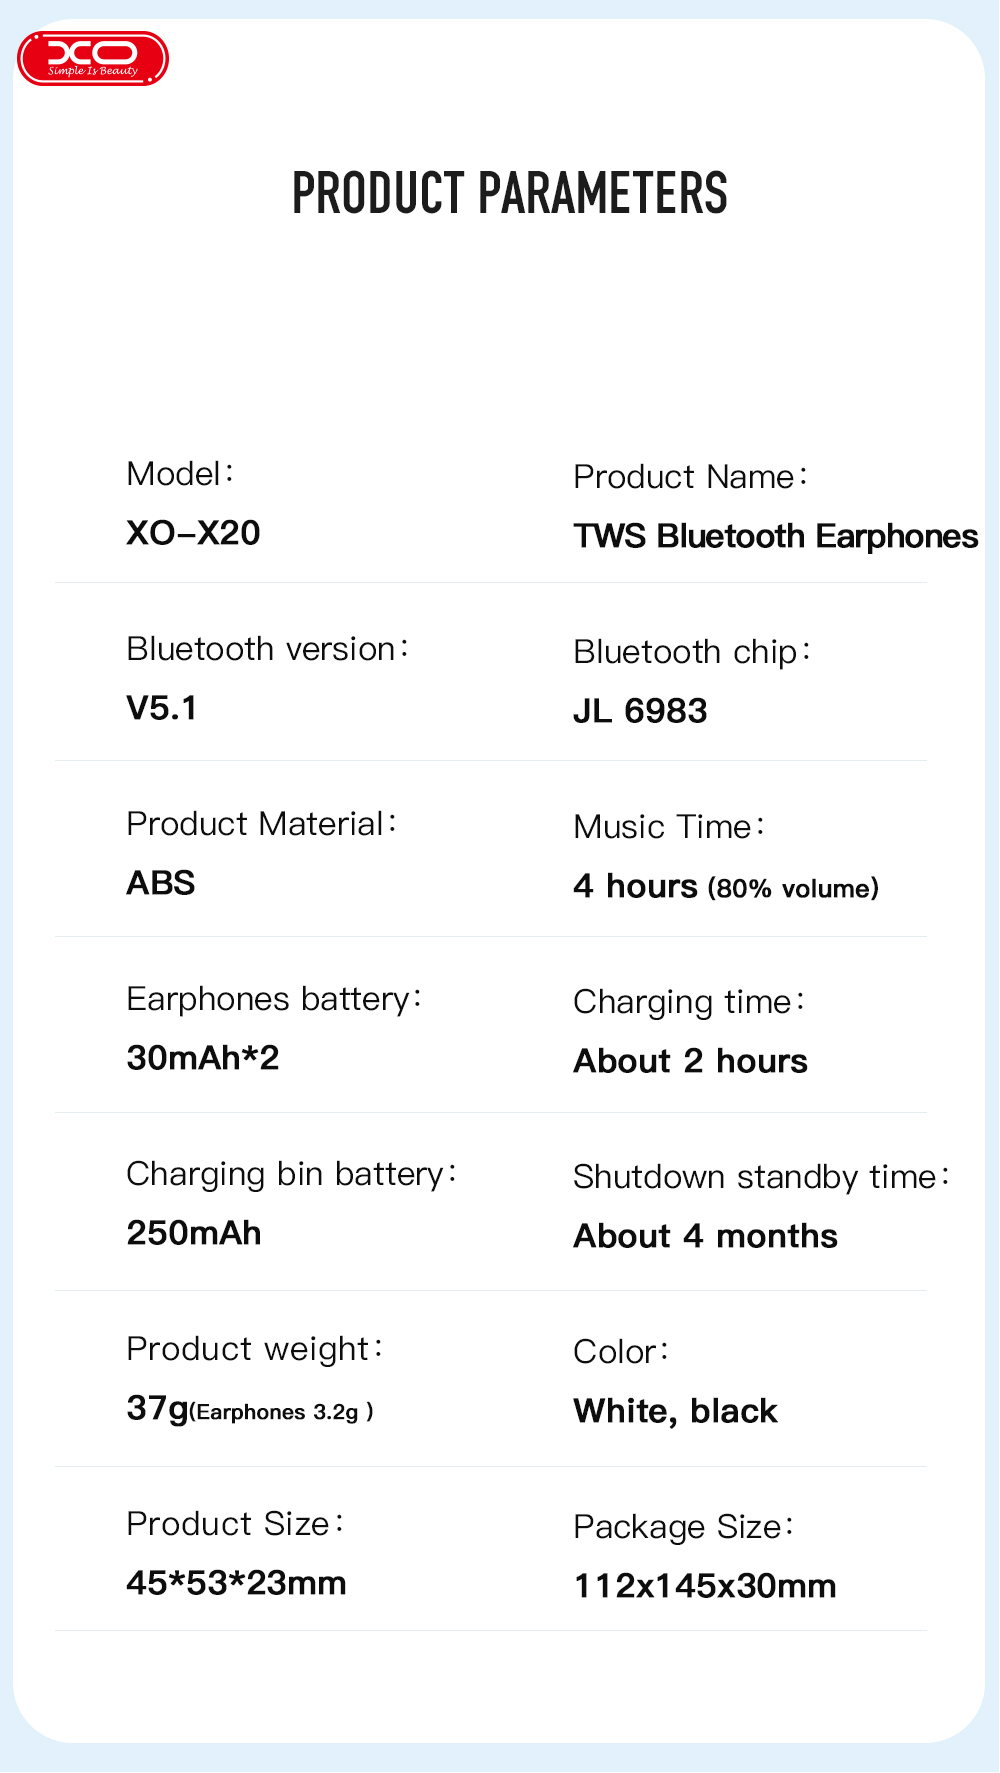Select the Product Material label

[x=262, y=824]
